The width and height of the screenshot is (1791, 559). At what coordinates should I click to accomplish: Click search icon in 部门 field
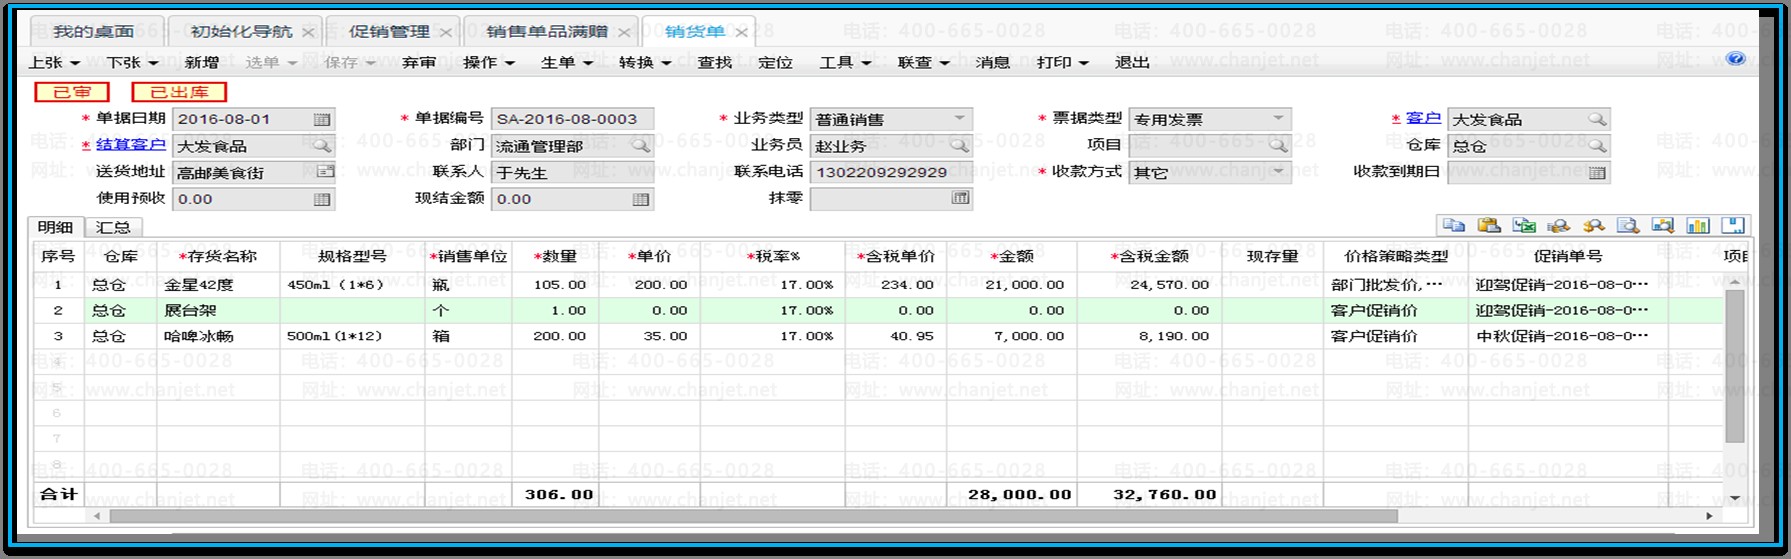coord(641,146)
